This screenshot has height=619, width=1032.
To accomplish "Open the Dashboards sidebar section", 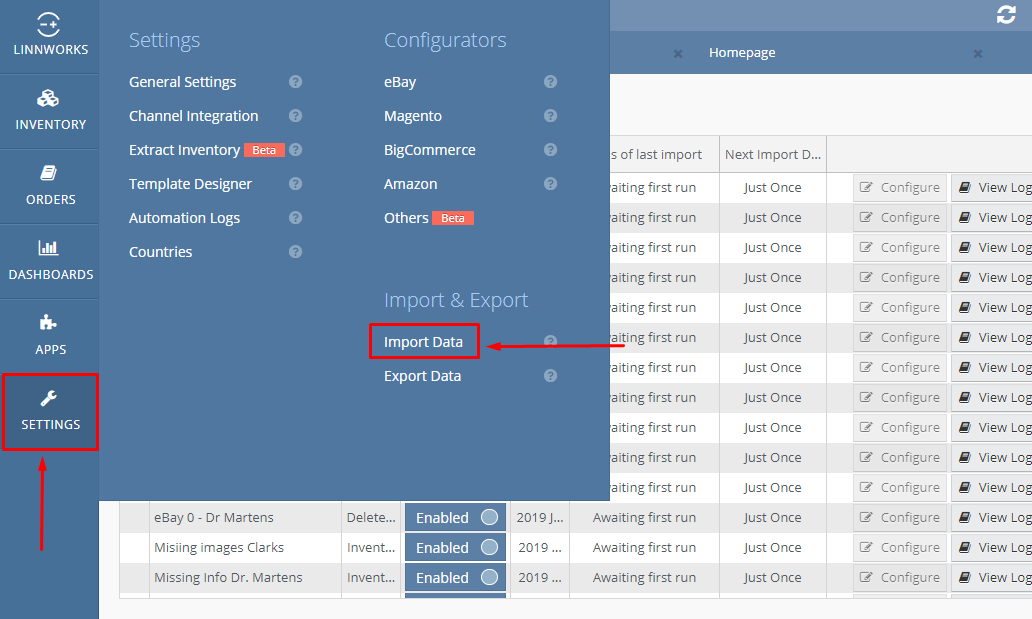I will (x=49, y=261).
